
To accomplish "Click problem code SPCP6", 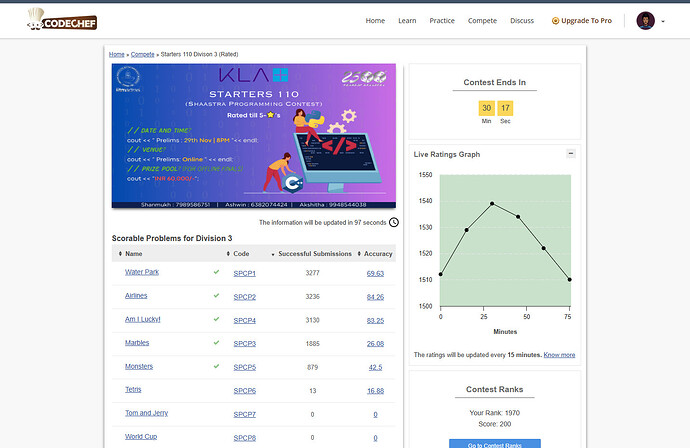I will pyautogui.click(x=245, y=391).
